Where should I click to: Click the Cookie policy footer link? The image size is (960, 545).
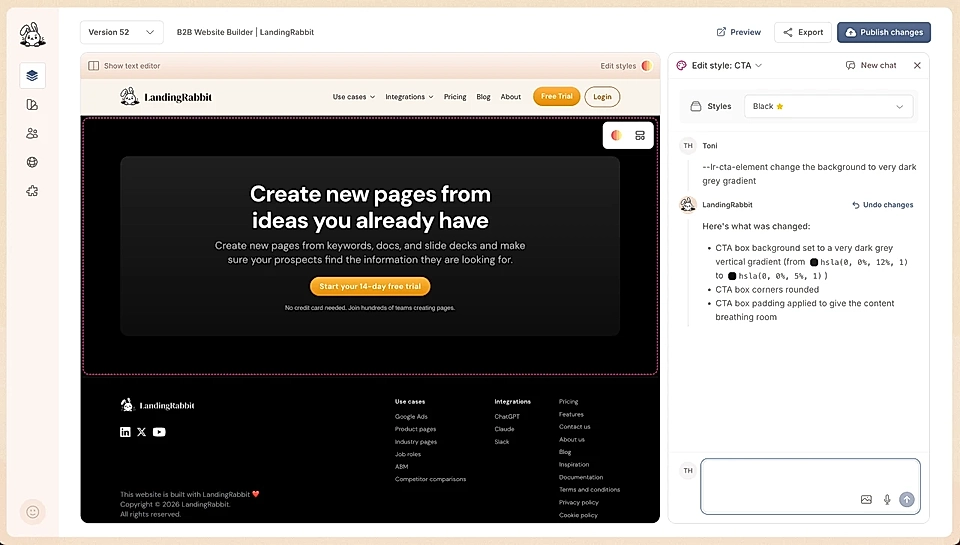[x=578, y=515]
